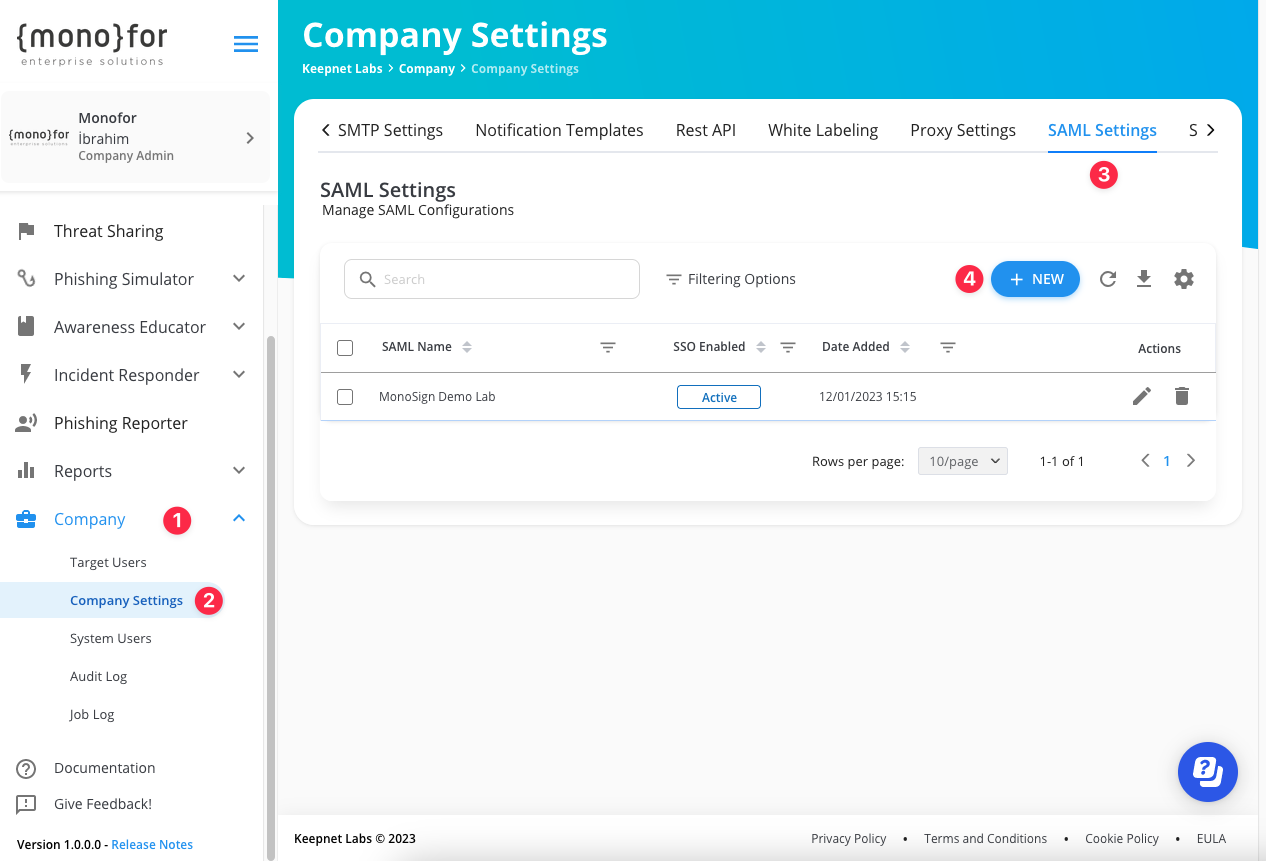Screen dimensions: 1266x861
Task: Select all rows with header checkbox
Action: point(345,348)
